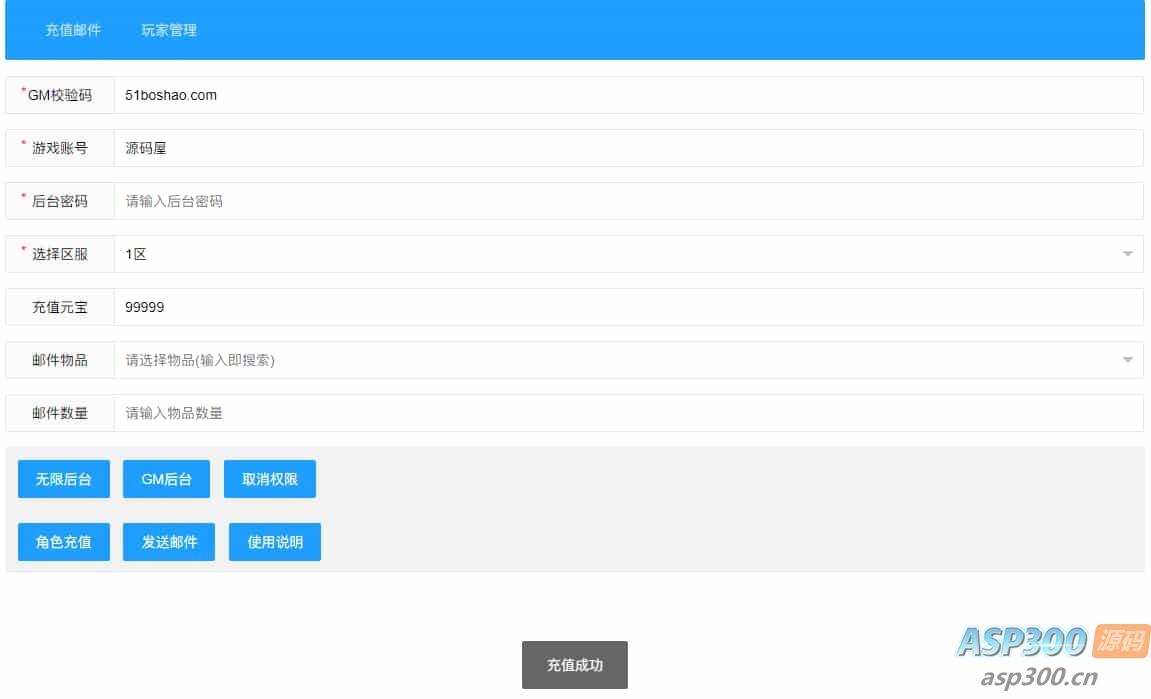Viewport: 1151px width, 699px height.
Task: Click the 后台密码 field label
Action: [59, 201]
